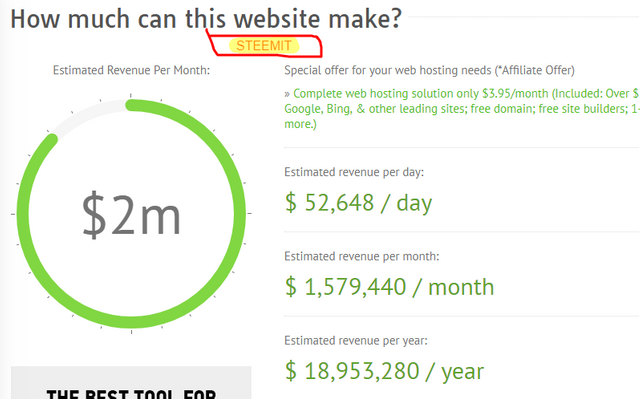Image resolution: width=640 pixels, height=399 pixels.
Task: Select the '$ 52,648 / day' value
Action: pyautogui.click(x=358, y=203)
